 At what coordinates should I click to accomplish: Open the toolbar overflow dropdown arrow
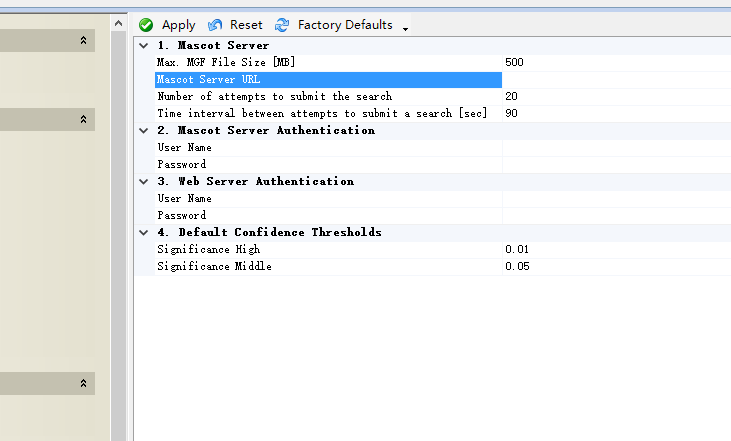tap(406, 29)
